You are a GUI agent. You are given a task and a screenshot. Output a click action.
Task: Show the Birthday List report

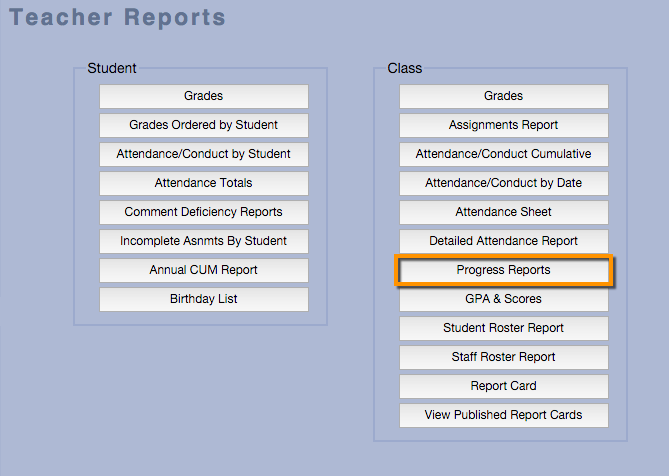pyautogui.click(x=203, y=299)
